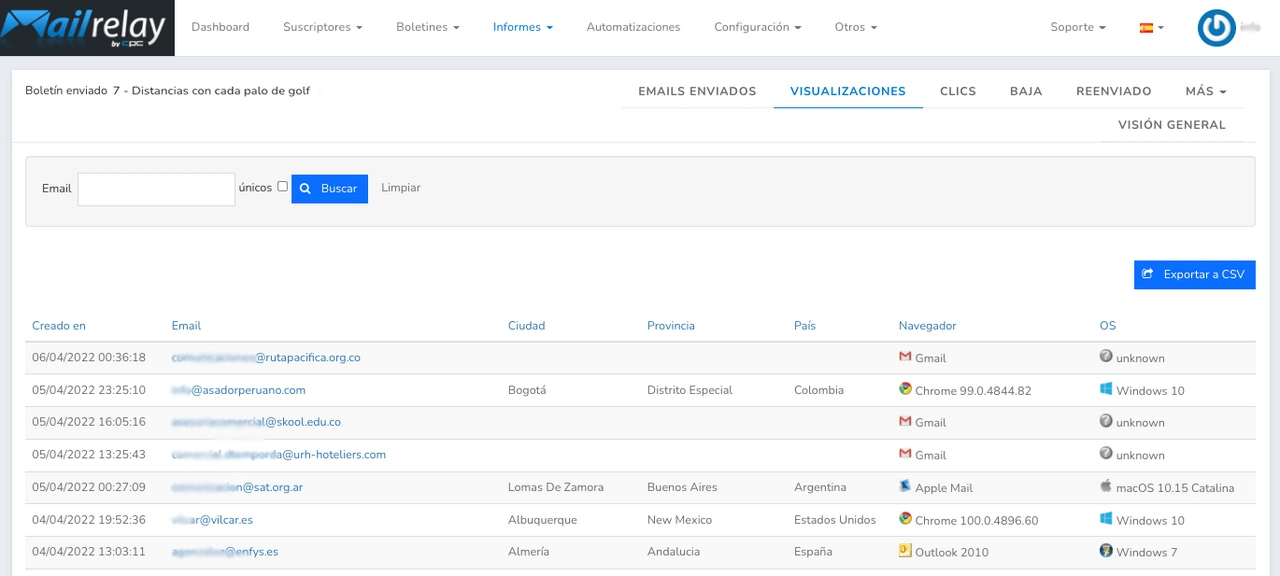Toggle the únicos checkbox
Screen dimensions: 1280x576
click(x=283, y=186)
